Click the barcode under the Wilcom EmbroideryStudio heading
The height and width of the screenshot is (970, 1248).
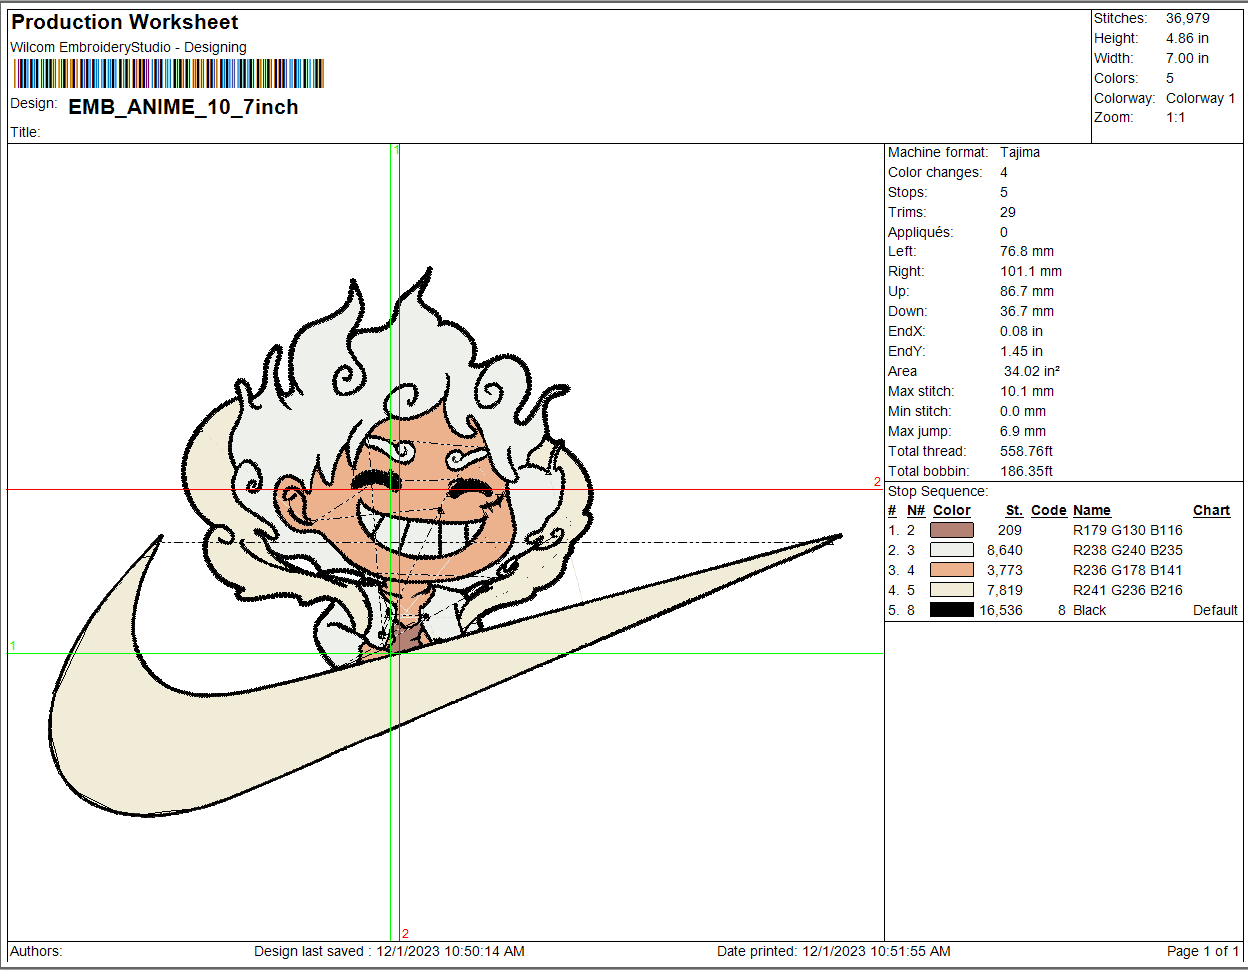click(x=168, y=74)
